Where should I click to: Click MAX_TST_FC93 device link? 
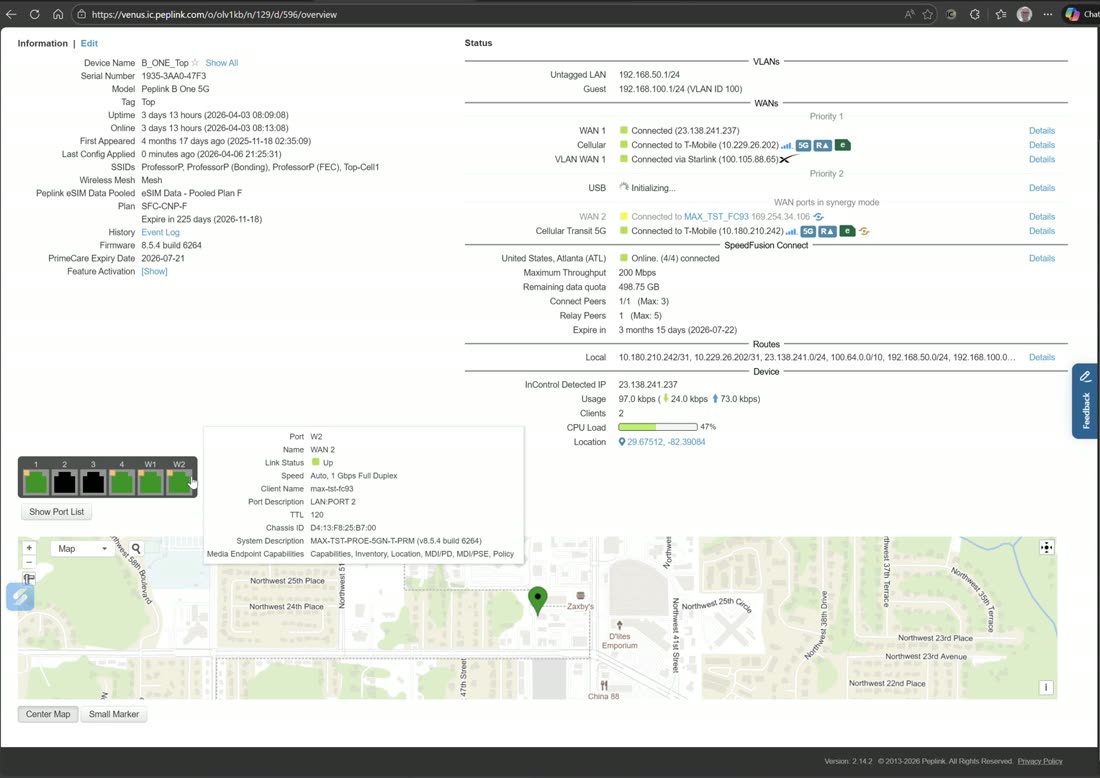[716, 217]
